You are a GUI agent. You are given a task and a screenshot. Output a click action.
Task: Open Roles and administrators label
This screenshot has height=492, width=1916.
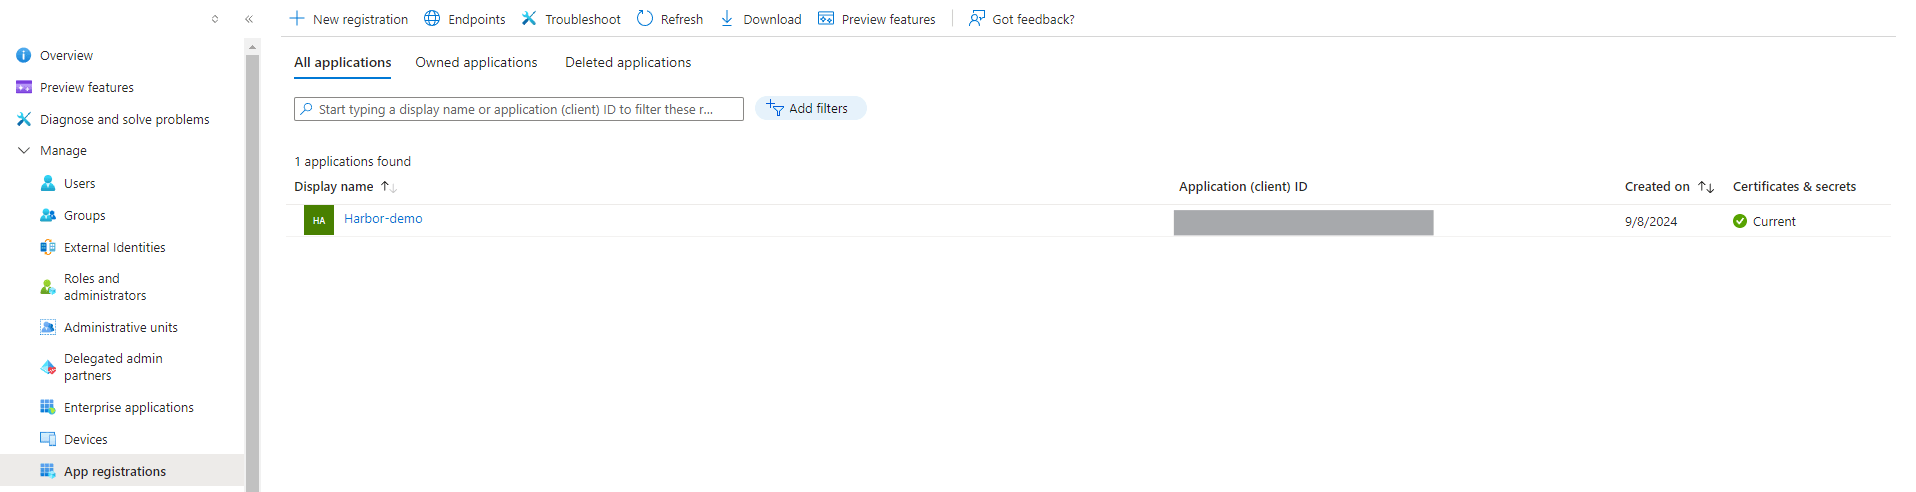[x=105, y=287]
